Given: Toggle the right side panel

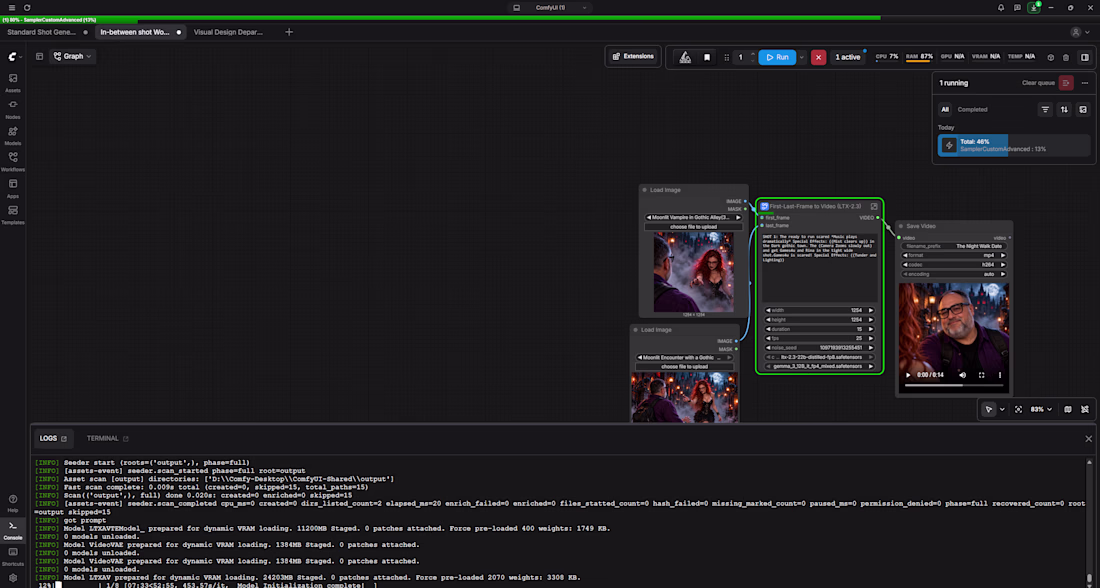Looking at the screenshot, I should pos(1085,58).
